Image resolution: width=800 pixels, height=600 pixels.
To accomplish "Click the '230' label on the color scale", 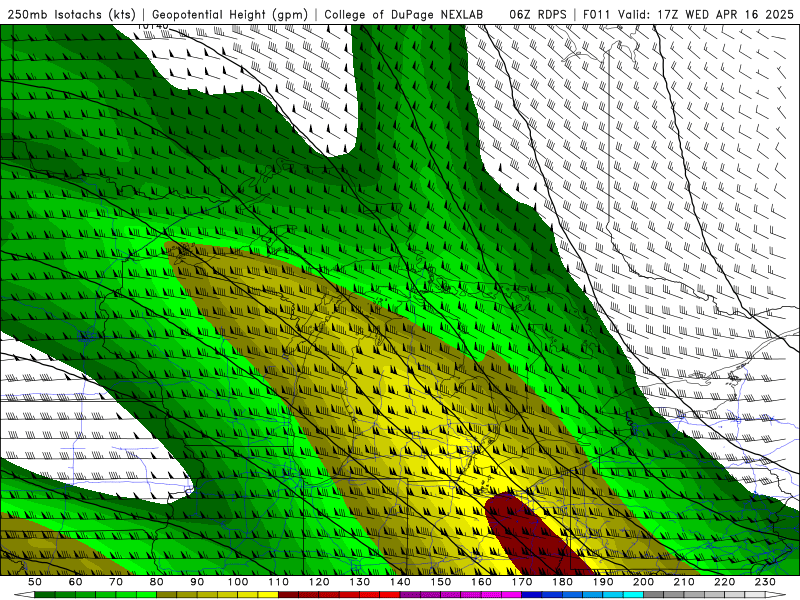I will coord(765,582).
